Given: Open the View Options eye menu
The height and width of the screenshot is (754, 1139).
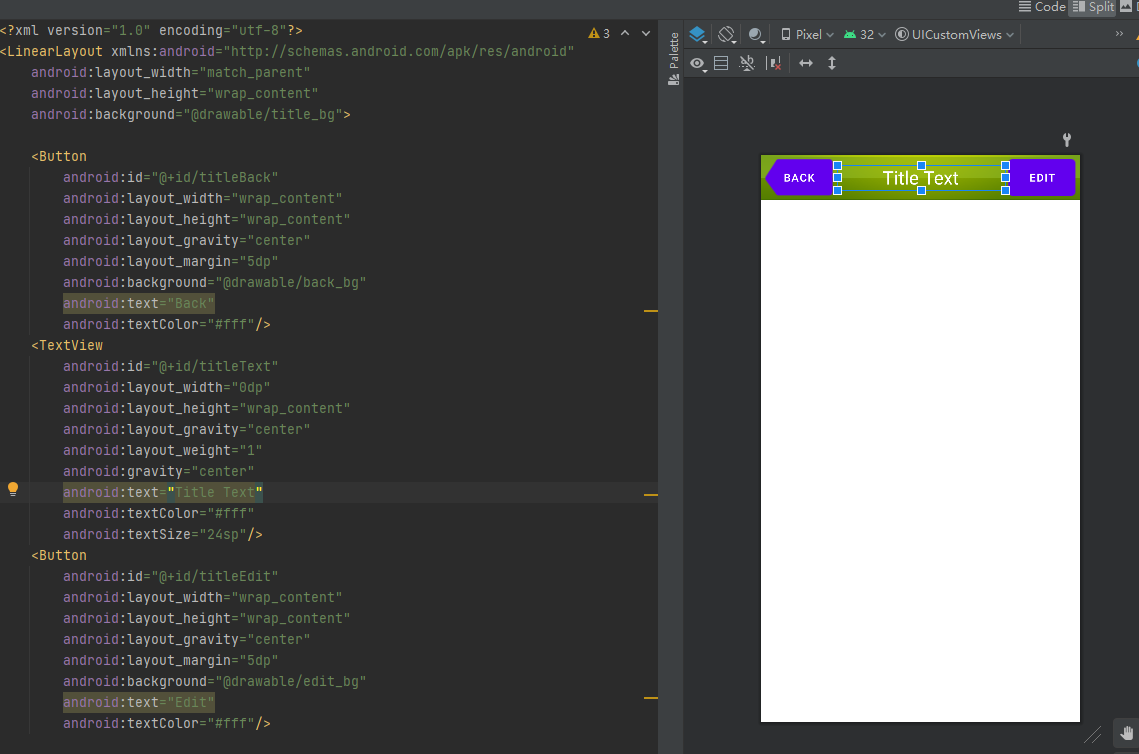Looking at the screenshot, I should tap(698, 64).
